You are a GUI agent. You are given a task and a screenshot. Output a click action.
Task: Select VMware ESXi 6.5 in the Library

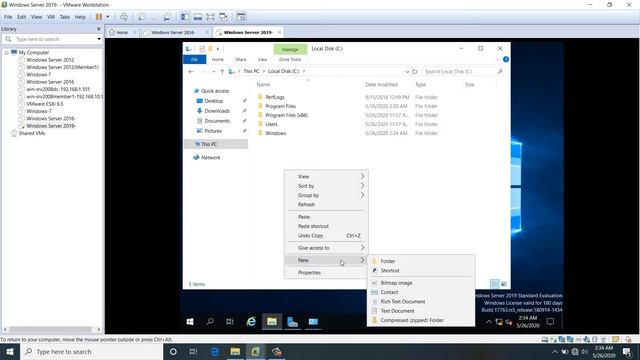click(x=44, y=104)
